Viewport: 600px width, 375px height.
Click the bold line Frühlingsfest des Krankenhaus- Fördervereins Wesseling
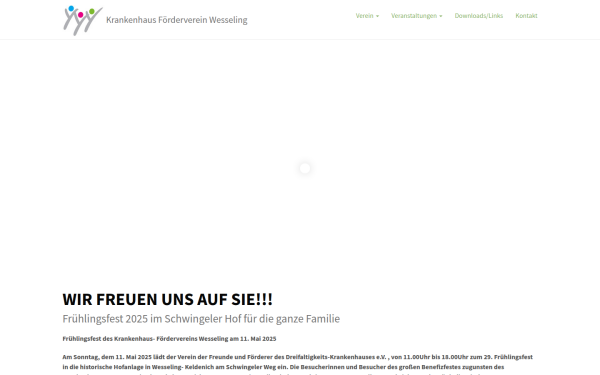pyautogui.click(x=169, y=339)
